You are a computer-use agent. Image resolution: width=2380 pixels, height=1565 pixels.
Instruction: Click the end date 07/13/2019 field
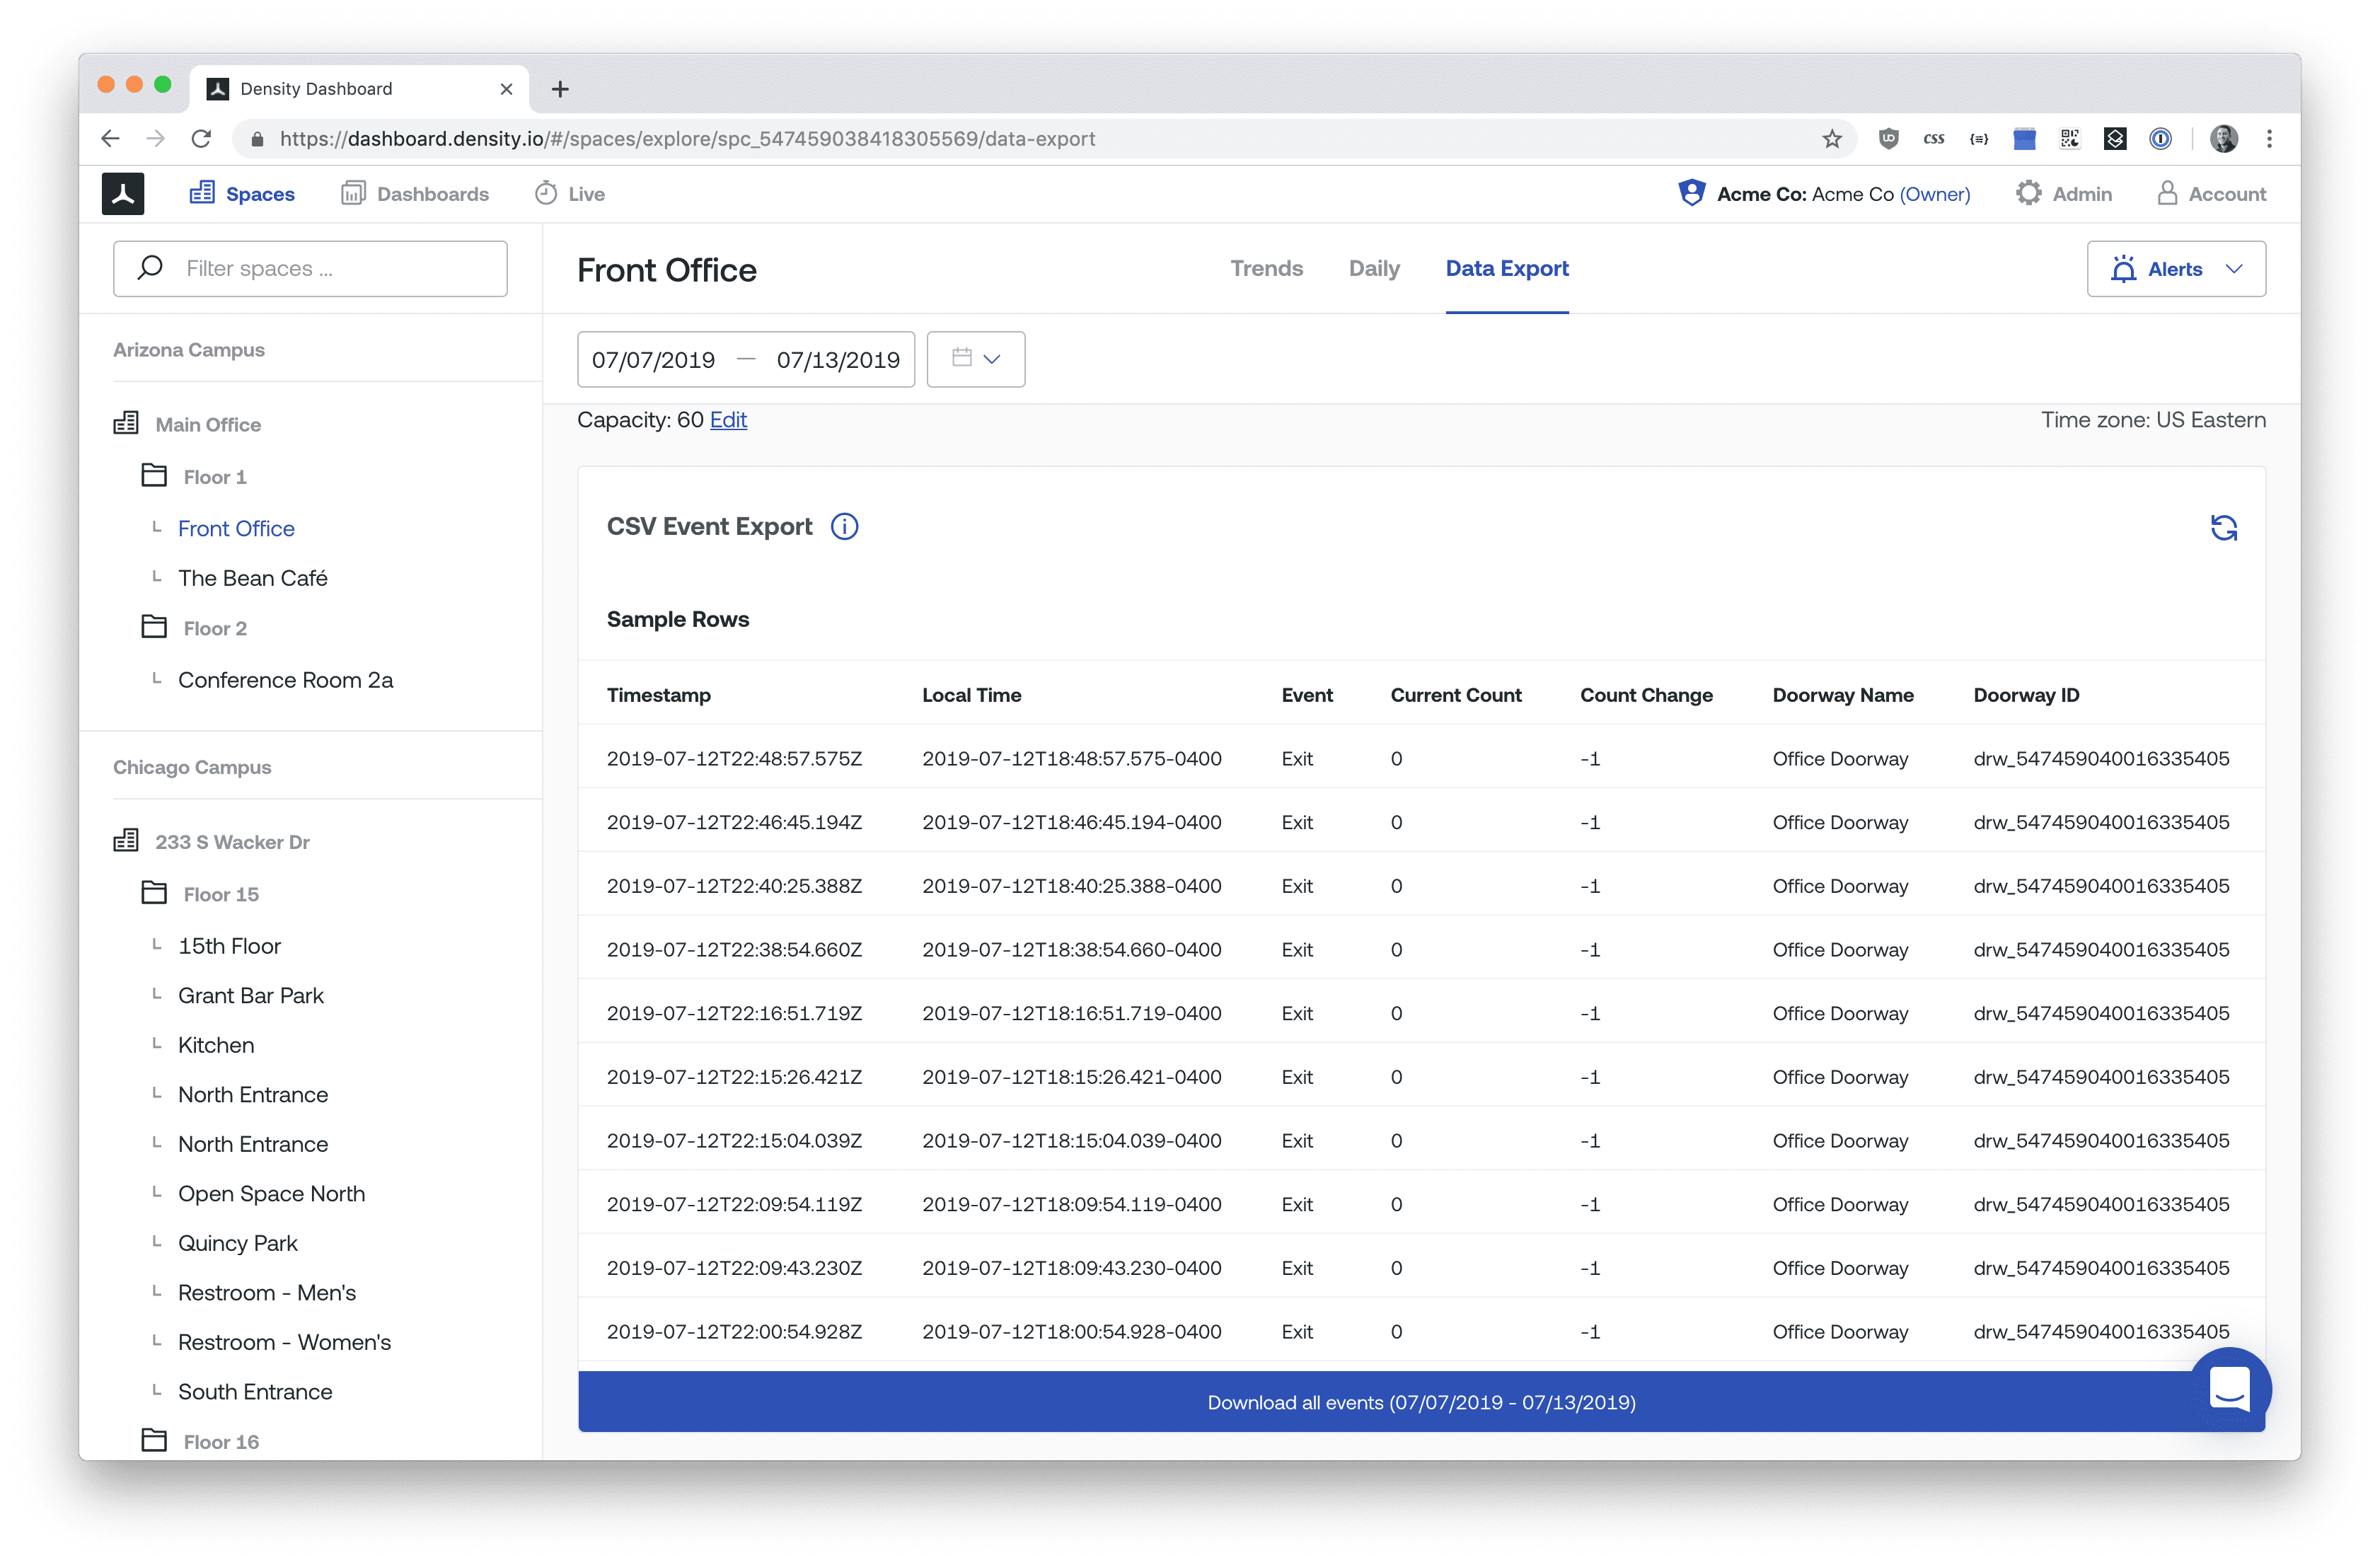click(x=838, y=360)
